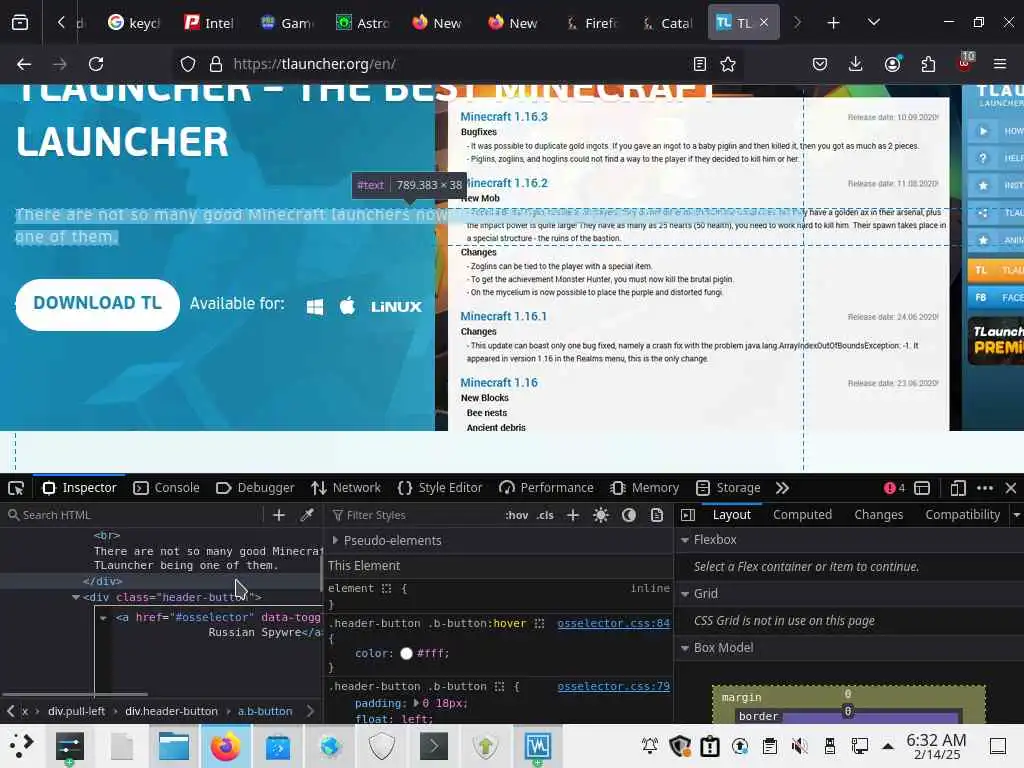Open the Minecraft 1.16.1 link
This screenshot has height=768, width=1024.
point(504,316)
